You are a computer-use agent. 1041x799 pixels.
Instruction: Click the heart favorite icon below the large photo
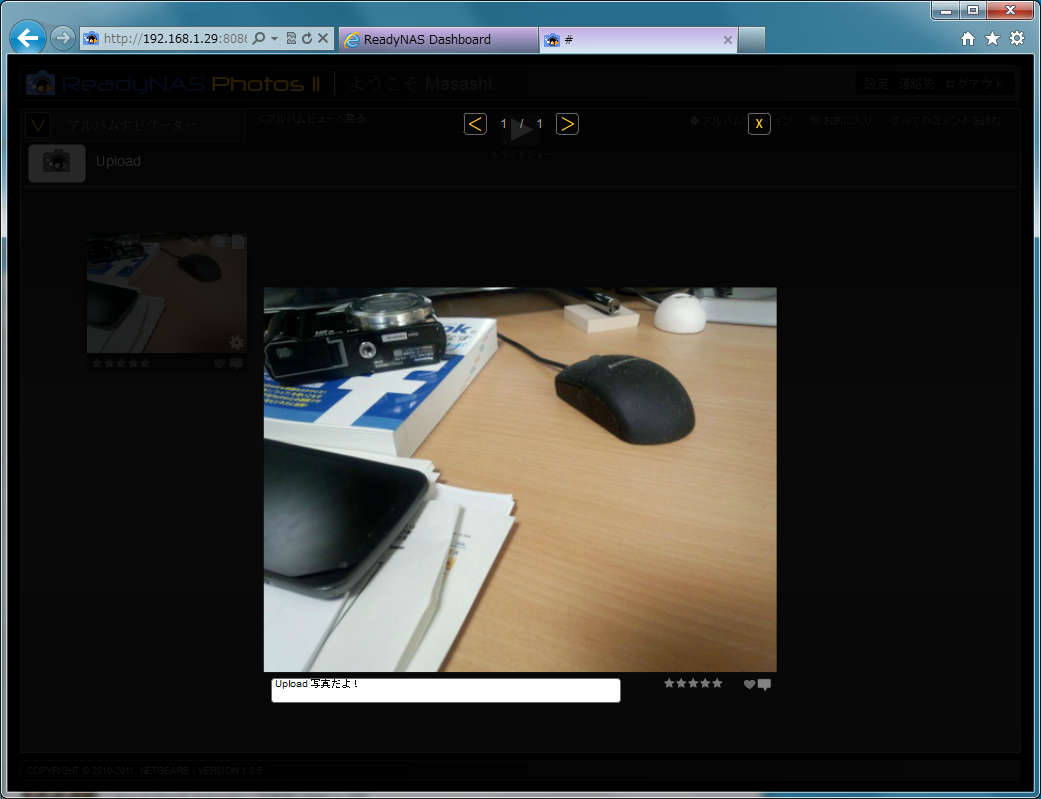(x=749, y=685)
